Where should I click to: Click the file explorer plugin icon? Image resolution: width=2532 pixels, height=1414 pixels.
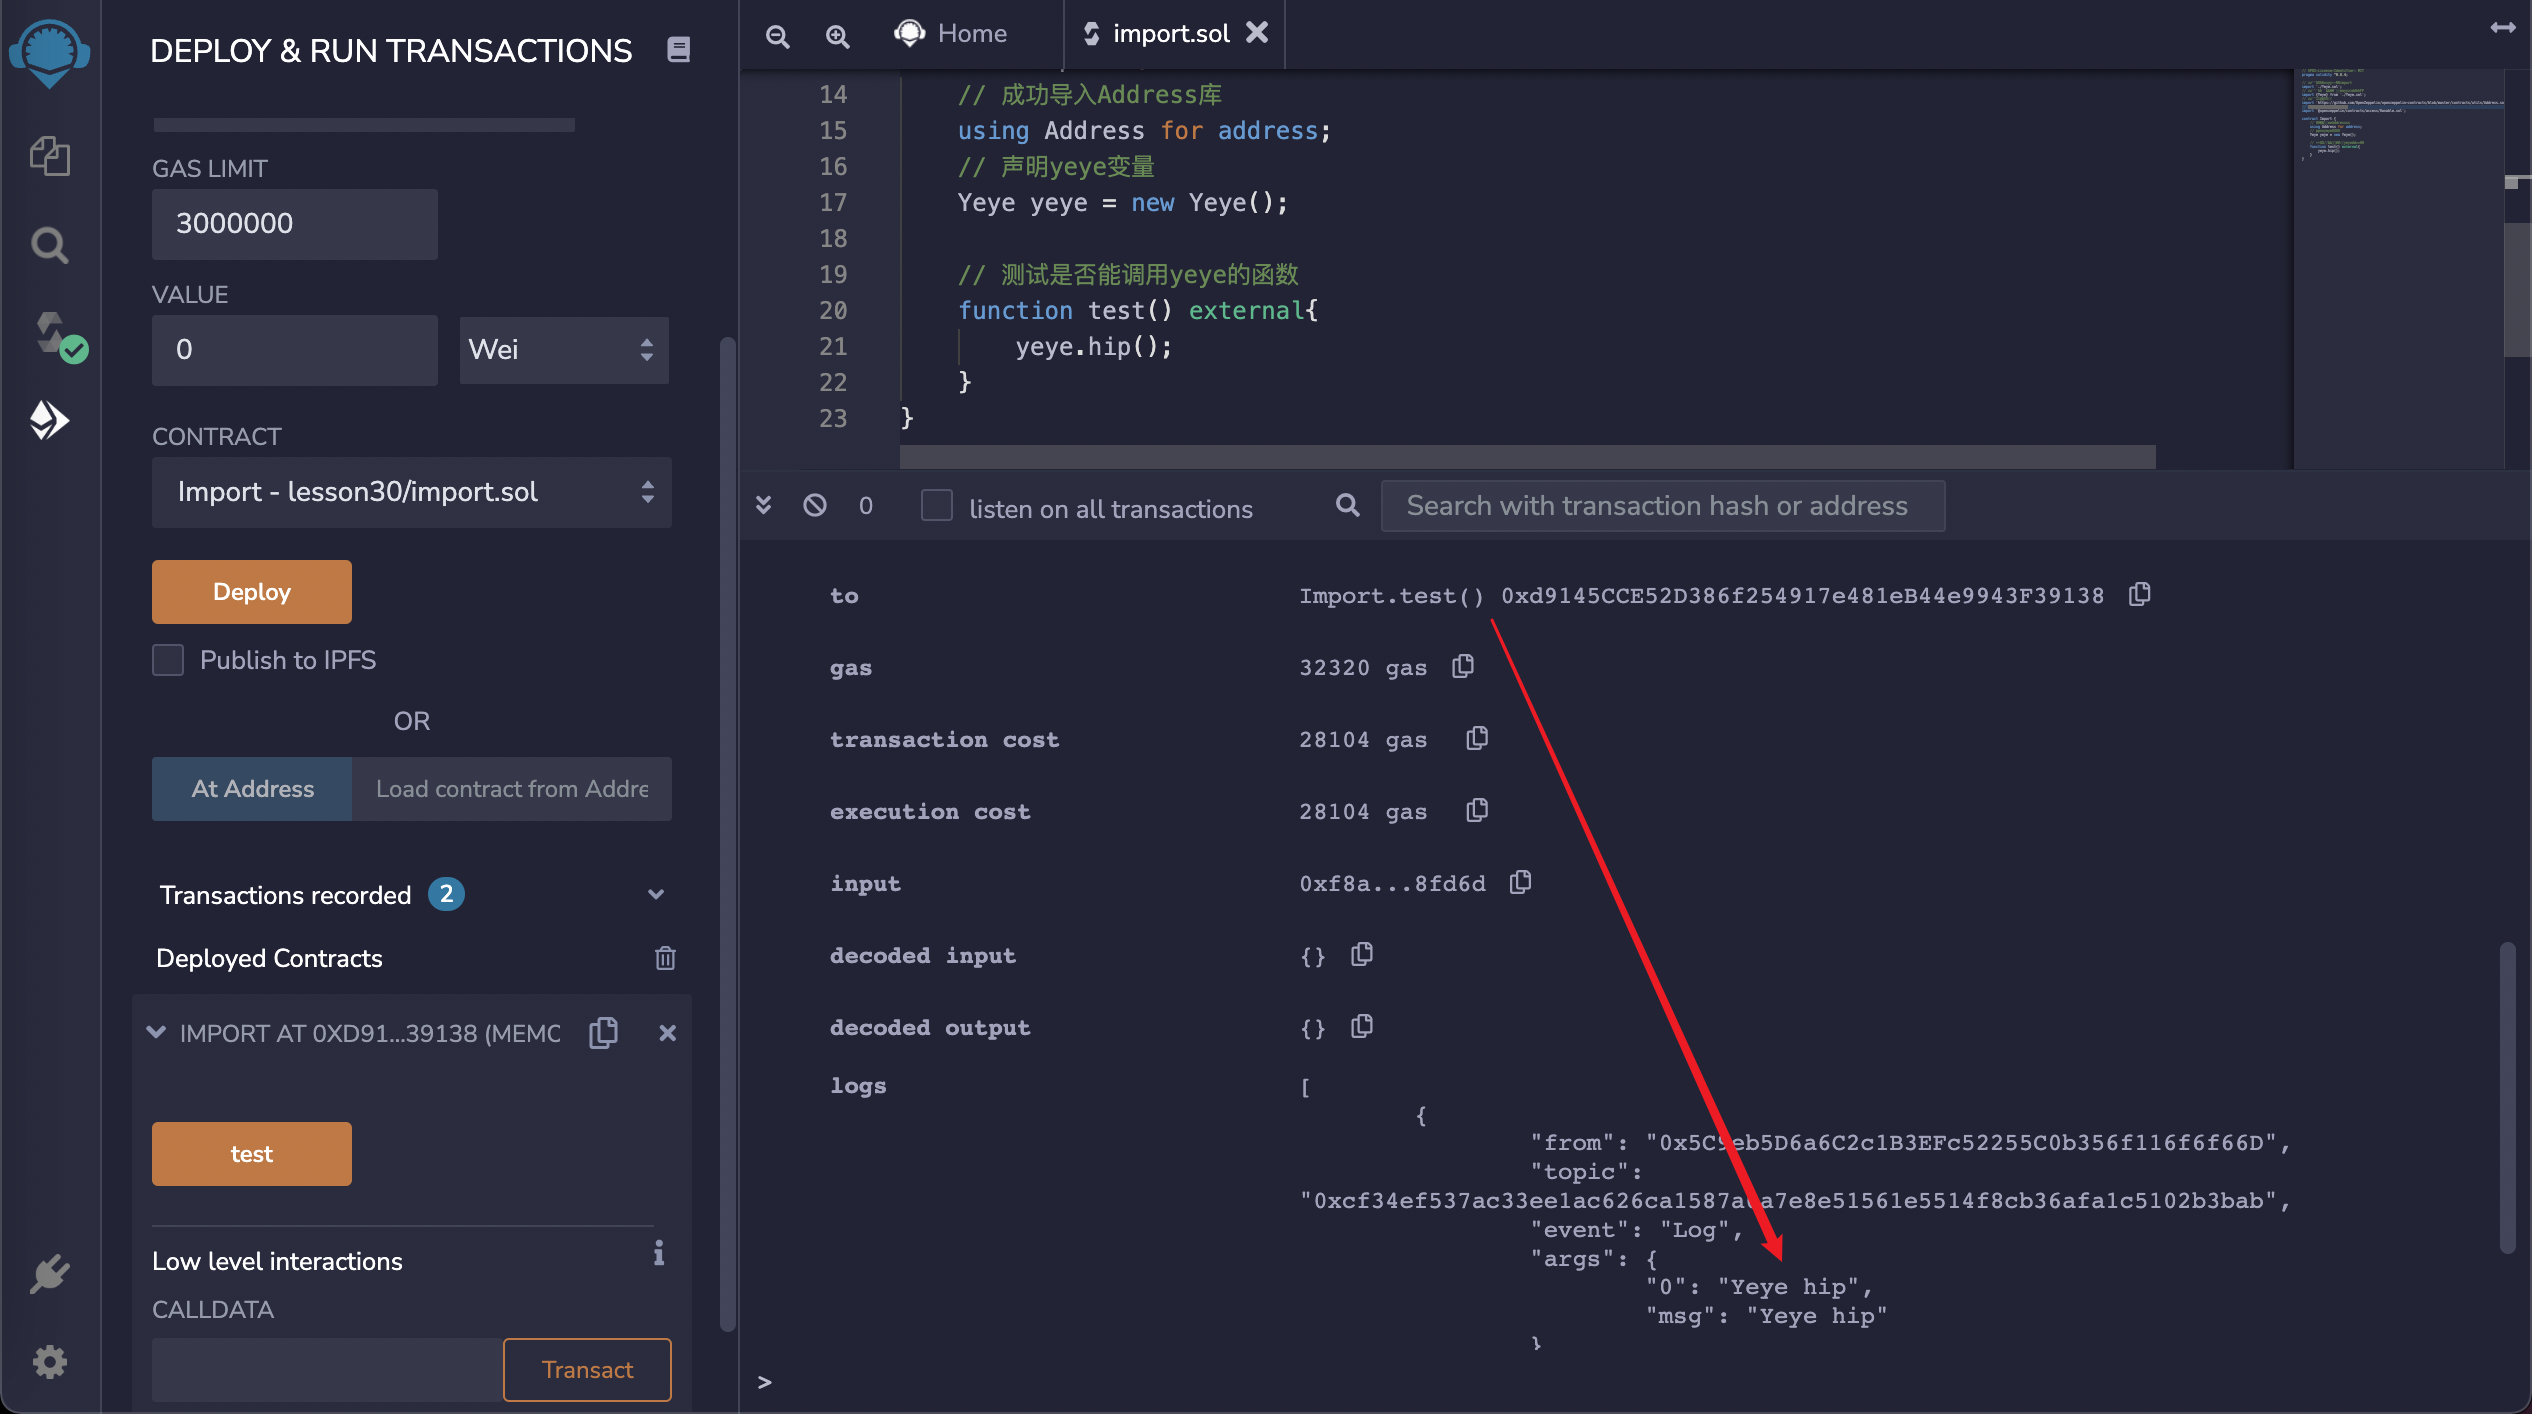[x=50, y=155]
